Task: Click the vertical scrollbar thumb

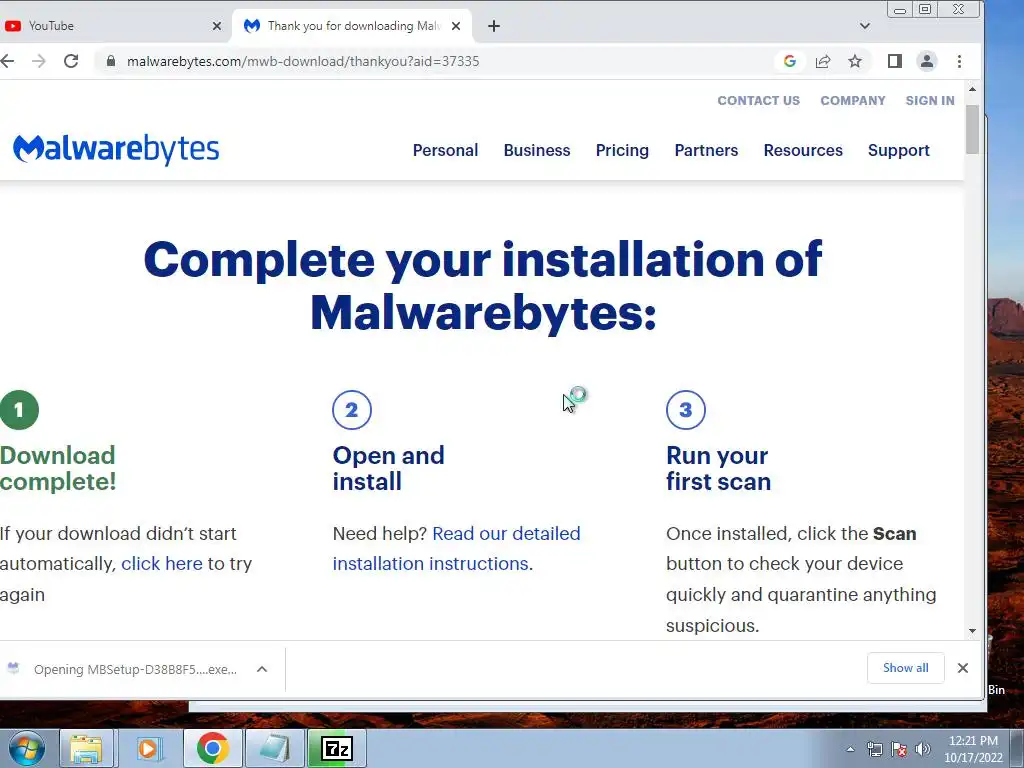Action: [972, 129]
